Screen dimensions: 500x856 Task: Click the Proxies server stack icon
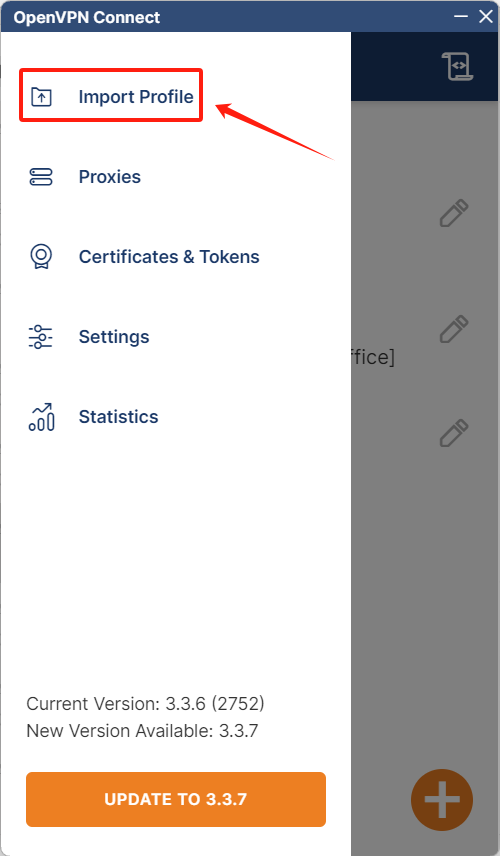point(41,177)
